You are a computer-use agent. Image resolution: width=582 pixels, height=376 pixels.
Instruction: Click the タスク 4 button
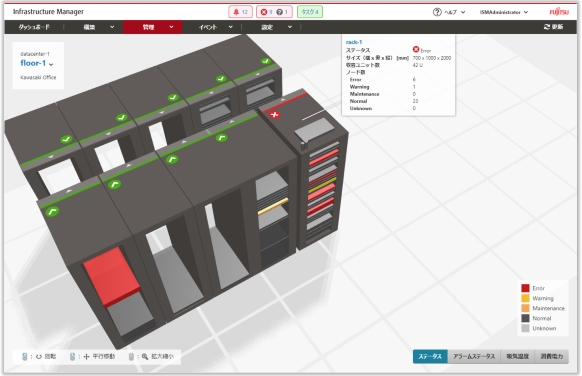[310, 12]
